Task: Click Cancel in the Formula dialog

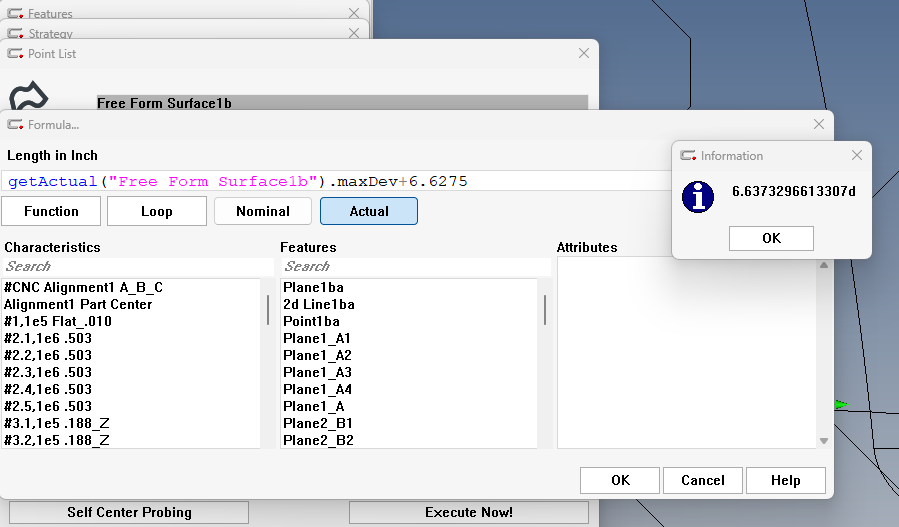Action: click(x=702, y=480)
